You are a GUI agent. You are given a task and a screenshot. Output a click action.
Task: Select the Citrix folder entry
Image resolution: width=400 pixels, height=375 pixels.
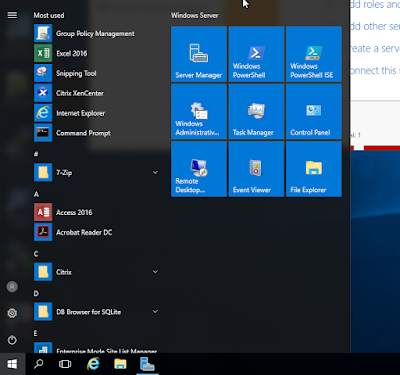click(97, 272)
